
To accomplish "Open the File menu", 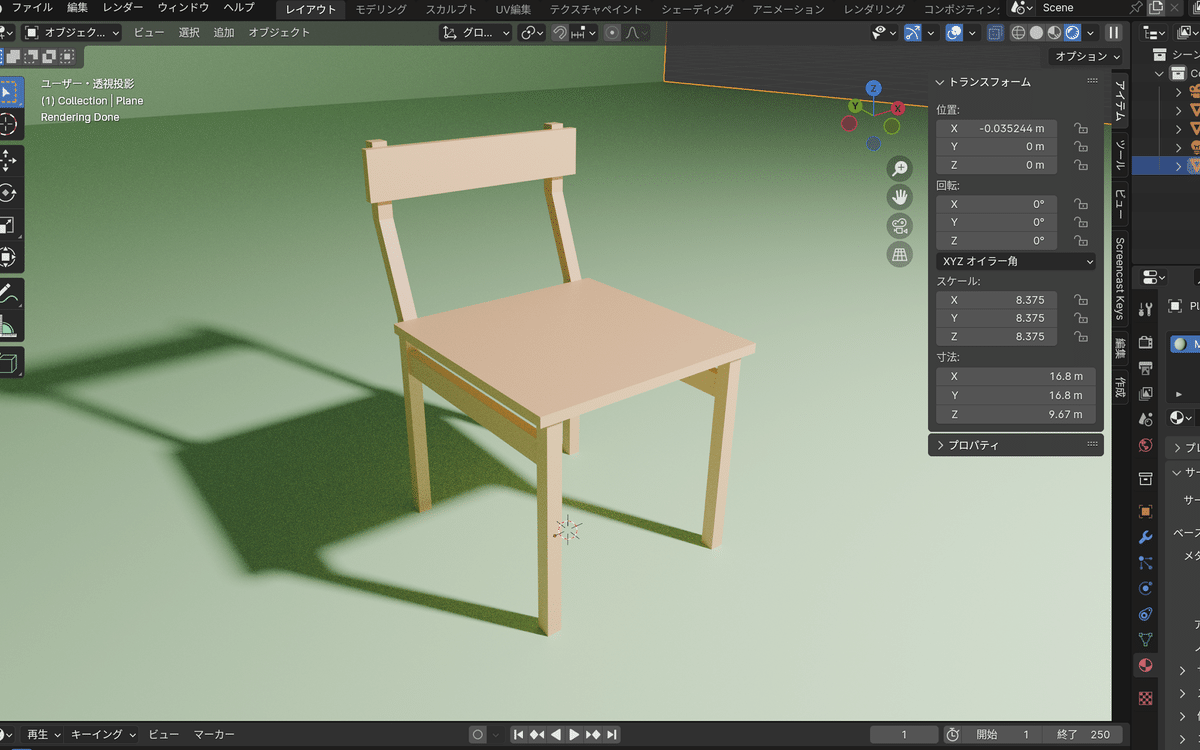I will (32, 8).
